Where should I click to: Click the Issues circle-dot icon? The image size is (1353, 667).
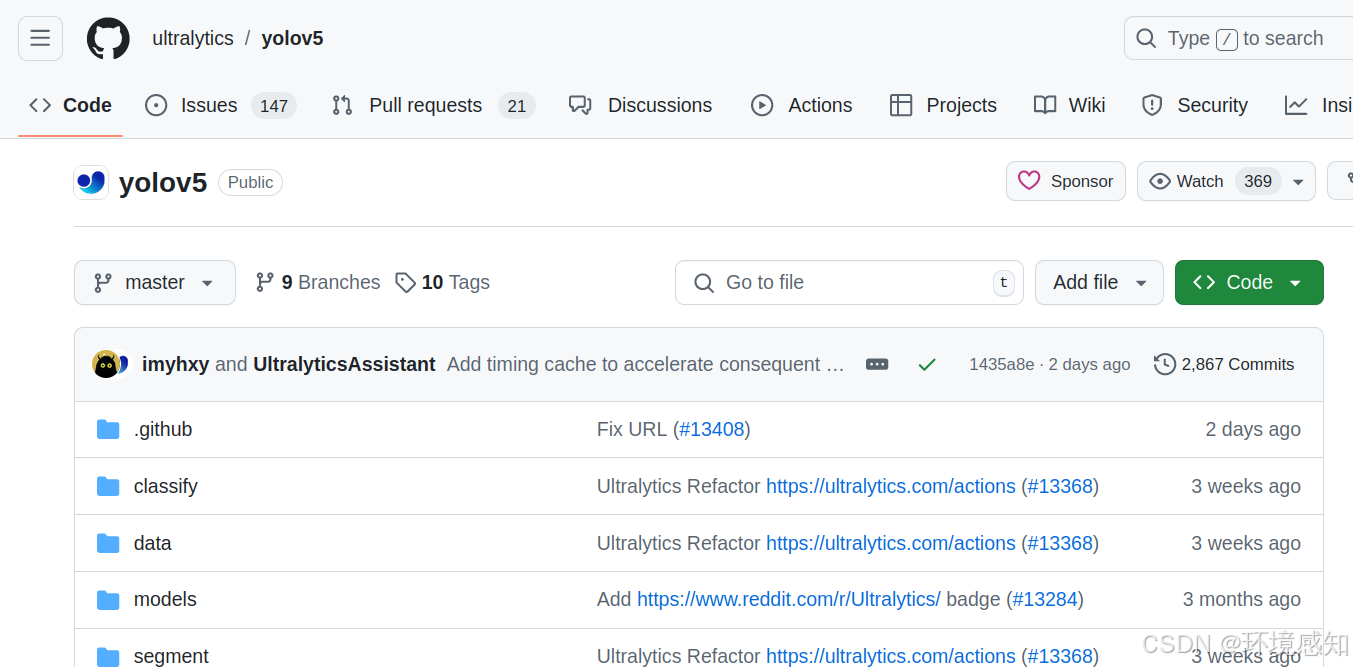click(x=156, y=105)
